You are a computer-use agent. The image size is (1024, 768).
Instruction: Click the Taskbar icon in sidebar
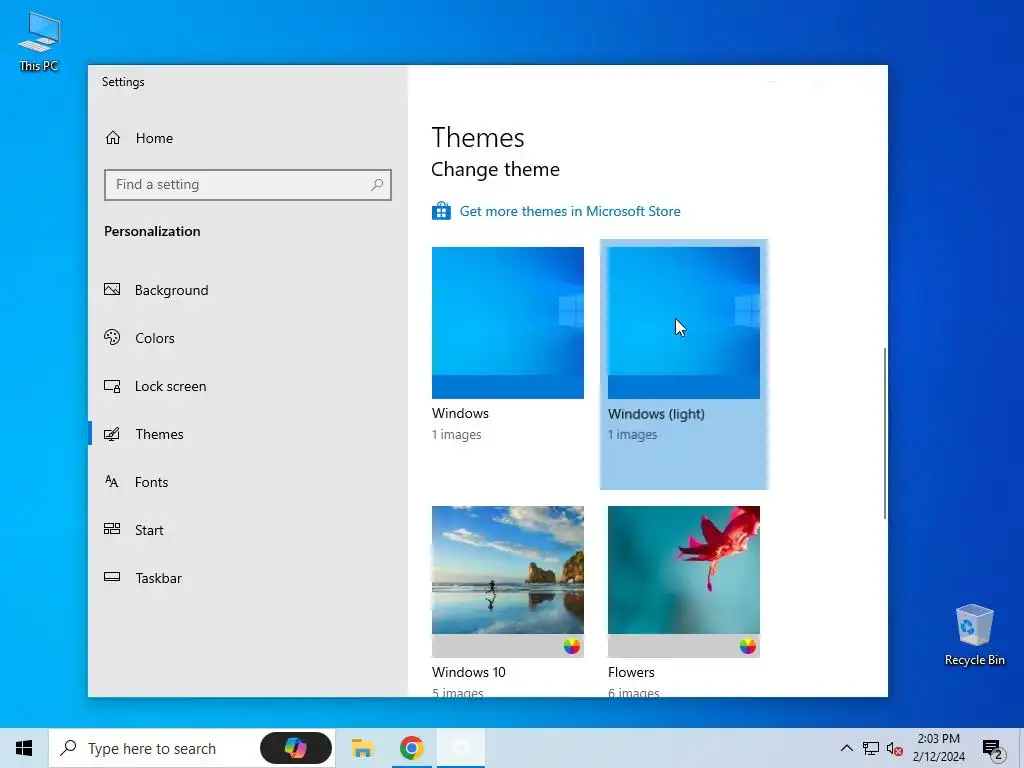tap(112, 577)
